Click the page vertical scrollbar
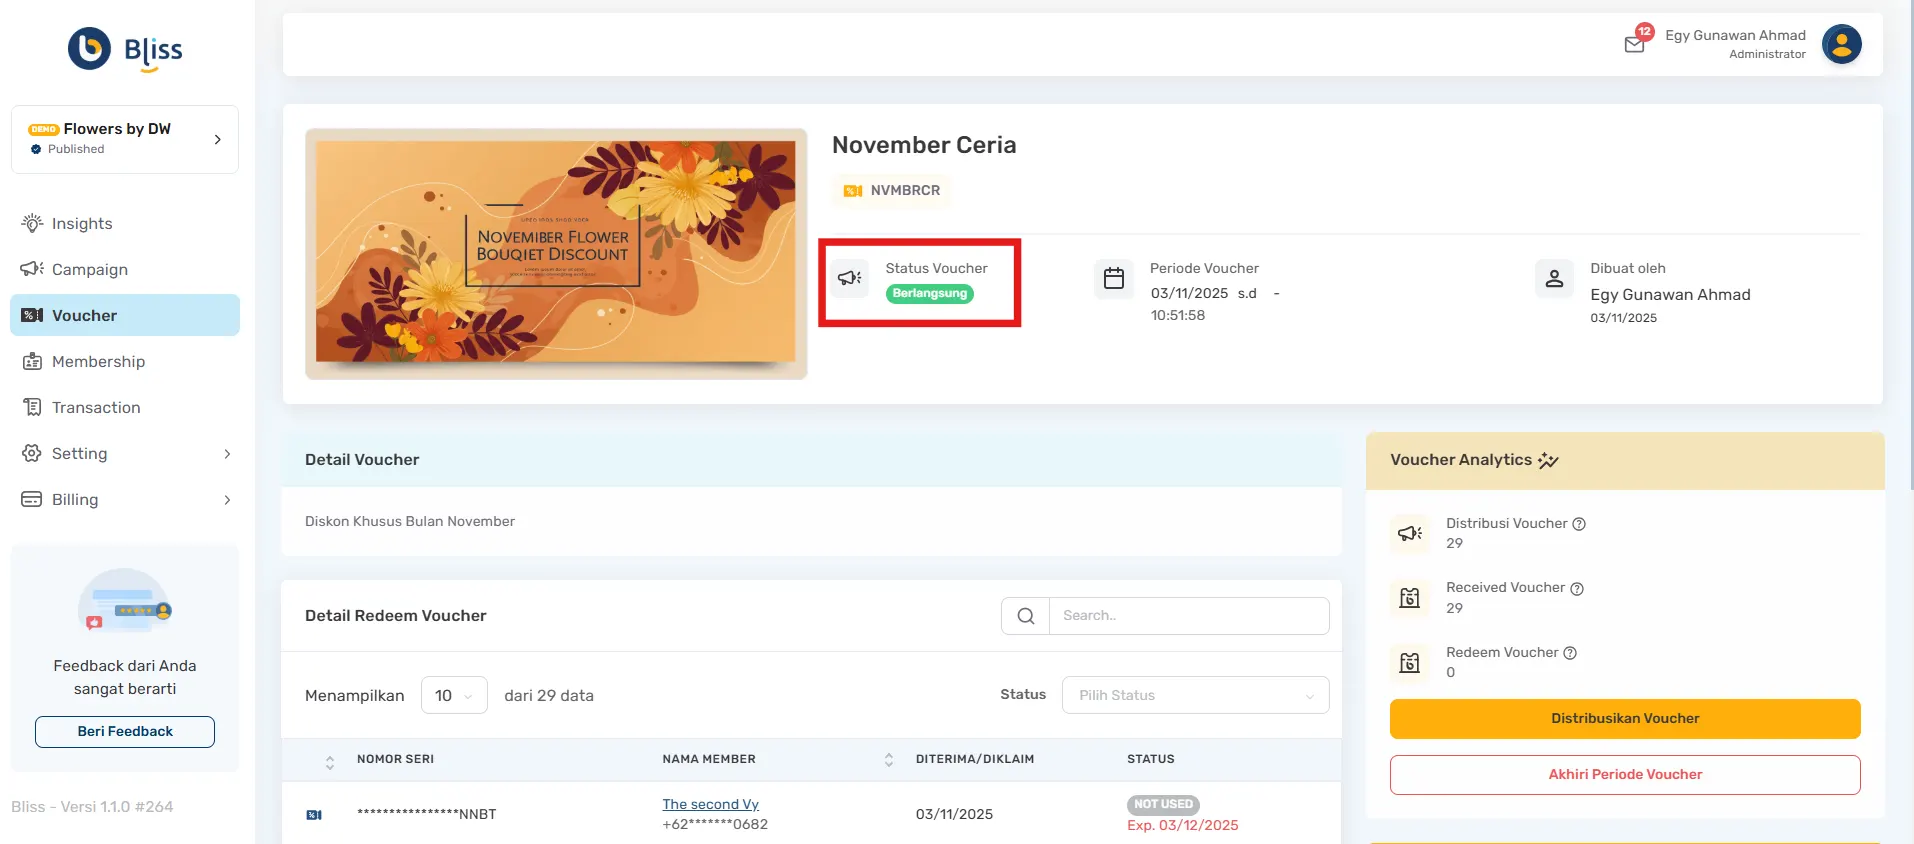 [1910, 244]
